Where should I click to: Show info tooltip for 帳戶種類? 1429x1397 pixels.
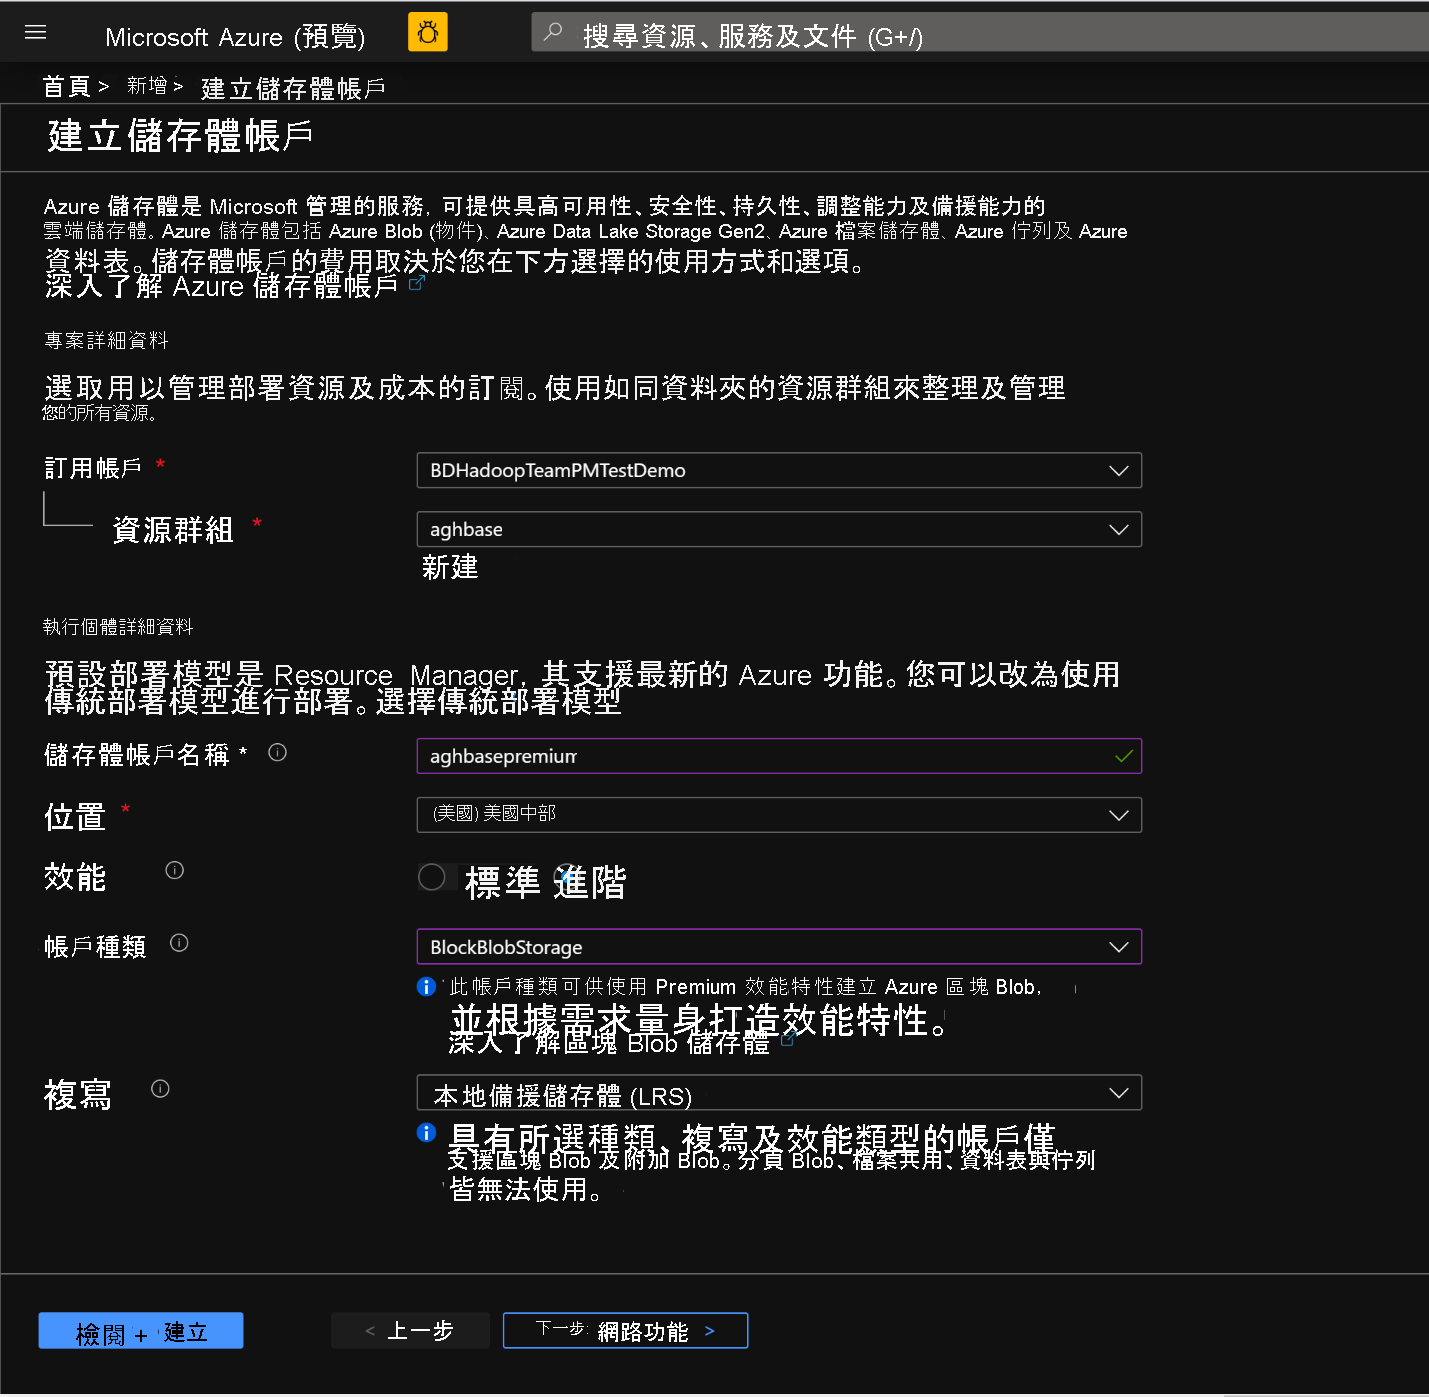tap(179, 944)
